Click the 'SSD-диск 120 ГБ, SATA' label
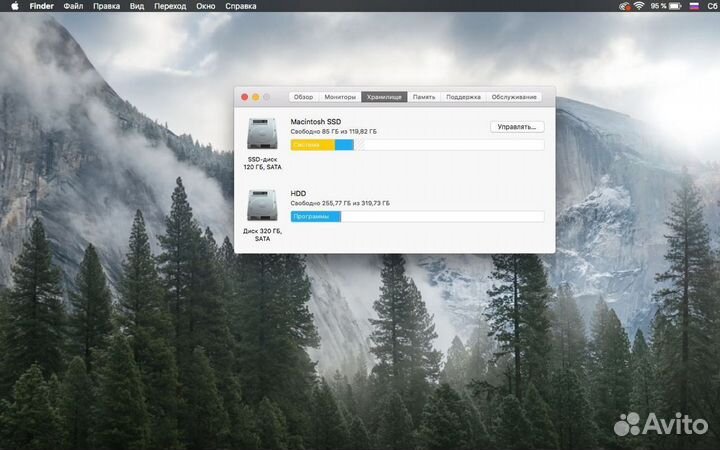Image resolution: width=720 pixels, height=450 pixels. (262, 163)
